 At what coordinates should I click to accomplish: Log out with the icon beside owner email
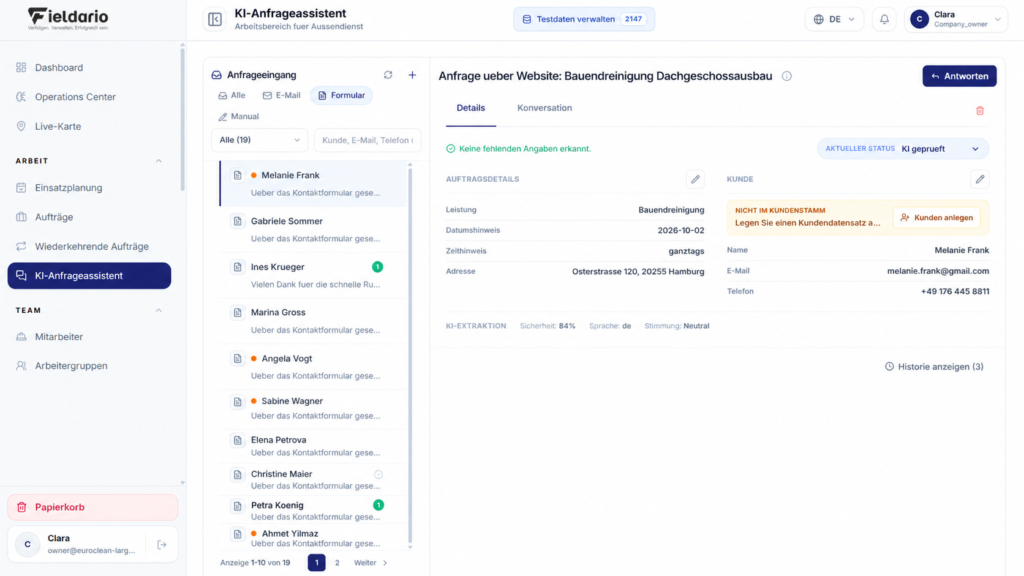pyautogui.click(x=162, y=545)
